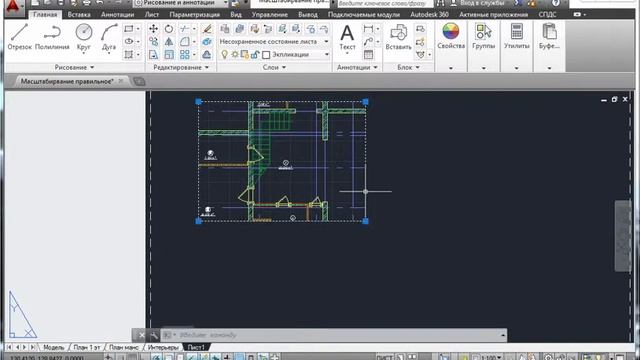Screen dimensions: 640x360
Task: Click the Offset tool icon
Action: coord(207,54)
